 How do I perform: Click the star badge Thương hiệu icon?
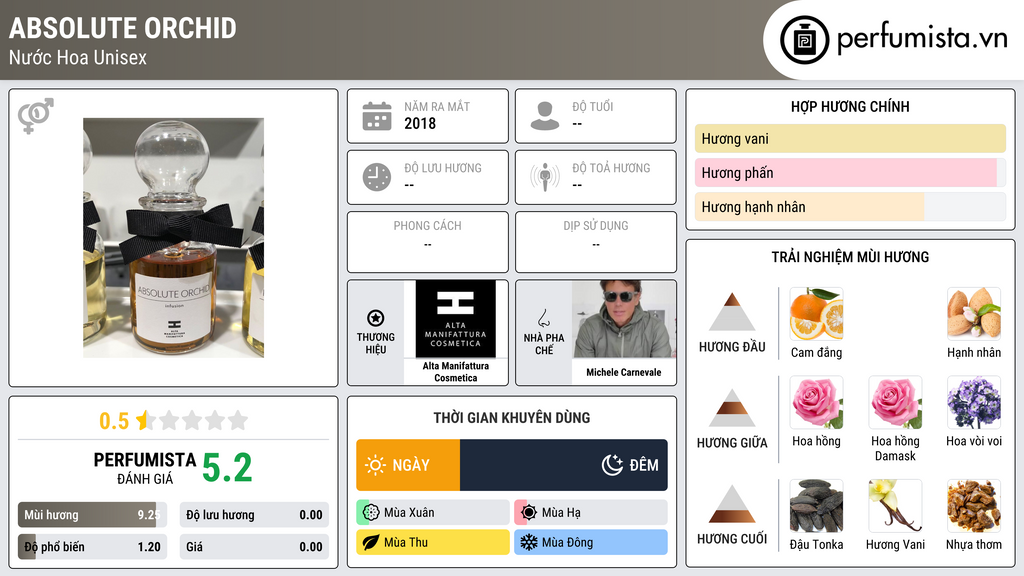[x=376, y=318]
